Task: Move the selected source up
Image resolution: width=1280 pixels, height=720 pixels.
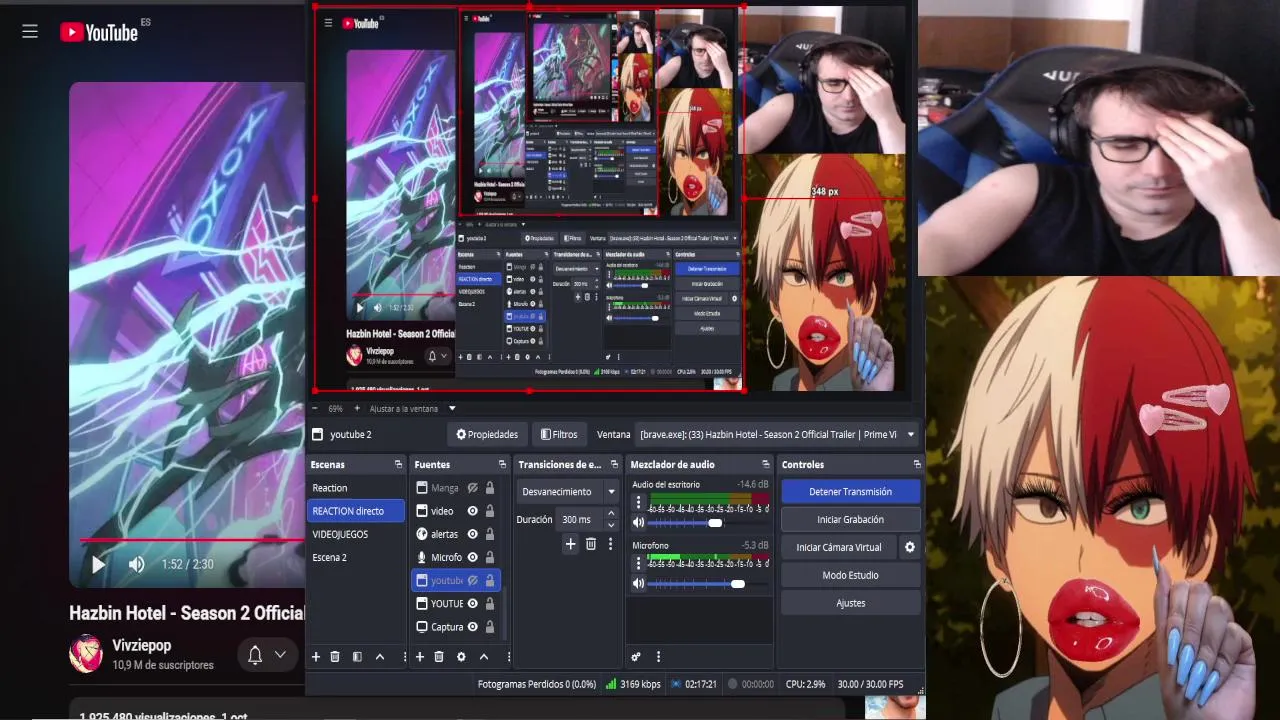Action: (484, 657)
